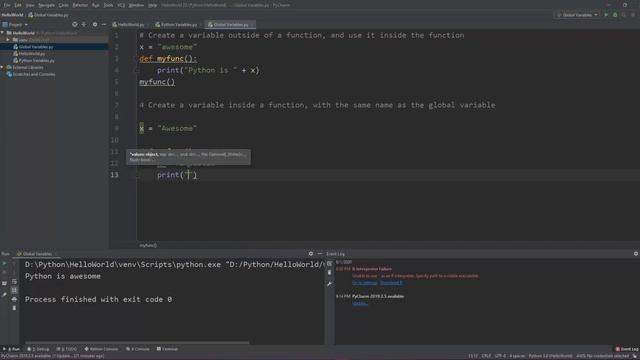Toggle soft-wrap in Run console
This screenshot has width=640, height=360.
coord(14,282)
